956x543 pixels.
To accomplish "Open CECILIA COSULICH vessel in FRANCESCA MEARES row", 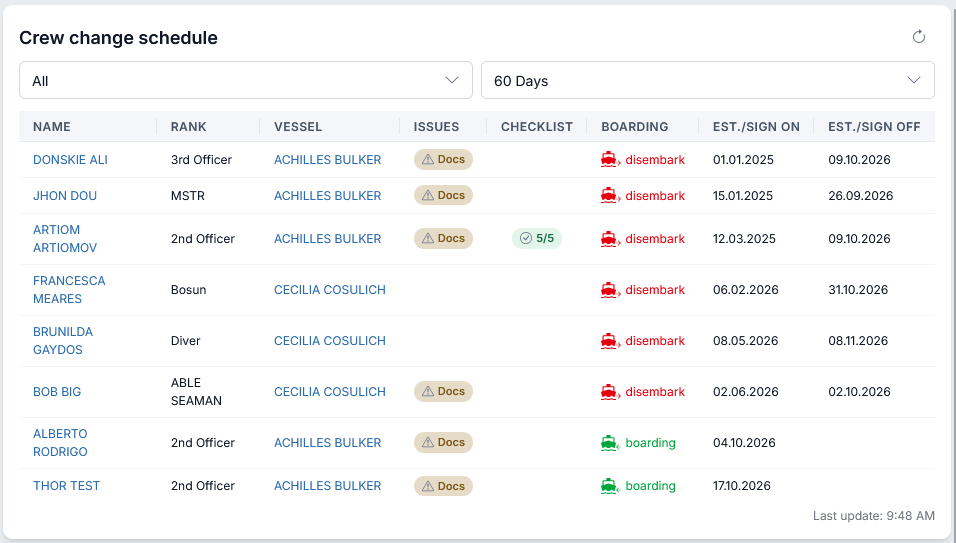I will (330, 289).
